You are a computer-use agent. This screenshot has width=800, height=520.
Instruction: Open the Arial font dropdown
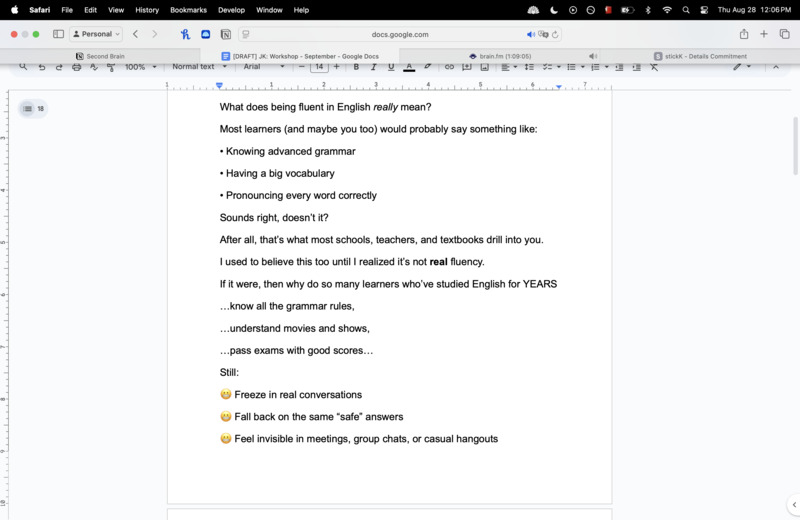[263, 67]
